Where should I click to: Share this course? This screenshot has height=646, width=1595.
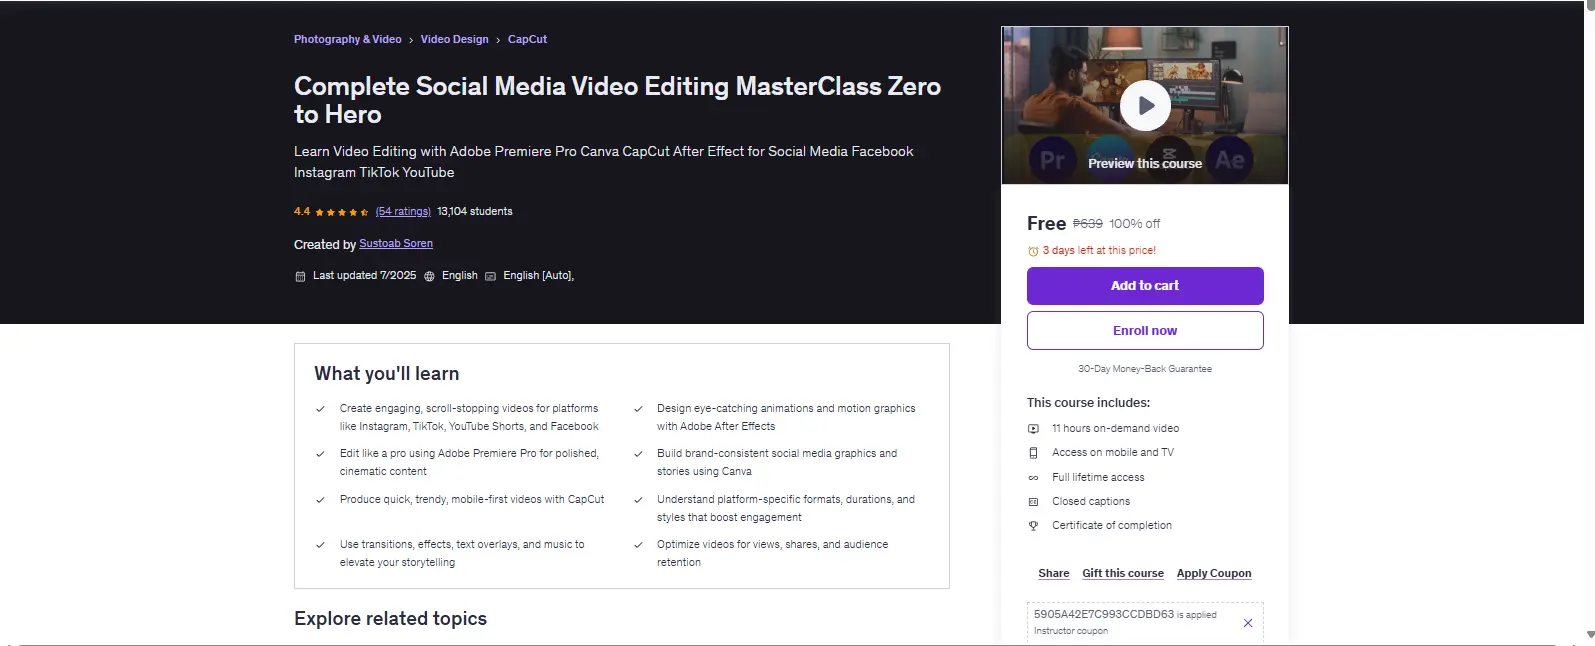1053,574
